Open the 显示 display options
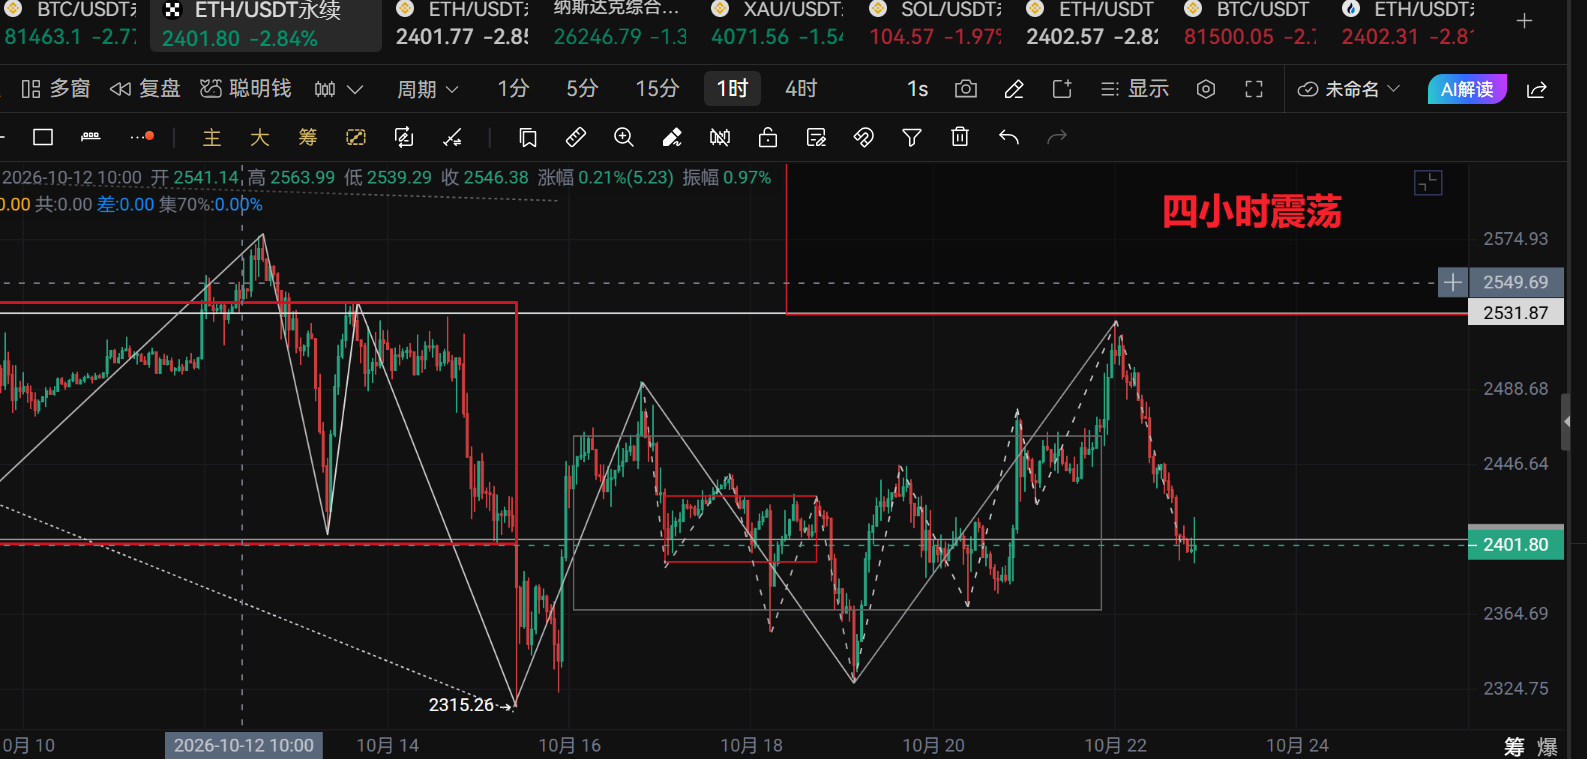The width and height of the screenshot is (1587, 759). coord(1135,89)
